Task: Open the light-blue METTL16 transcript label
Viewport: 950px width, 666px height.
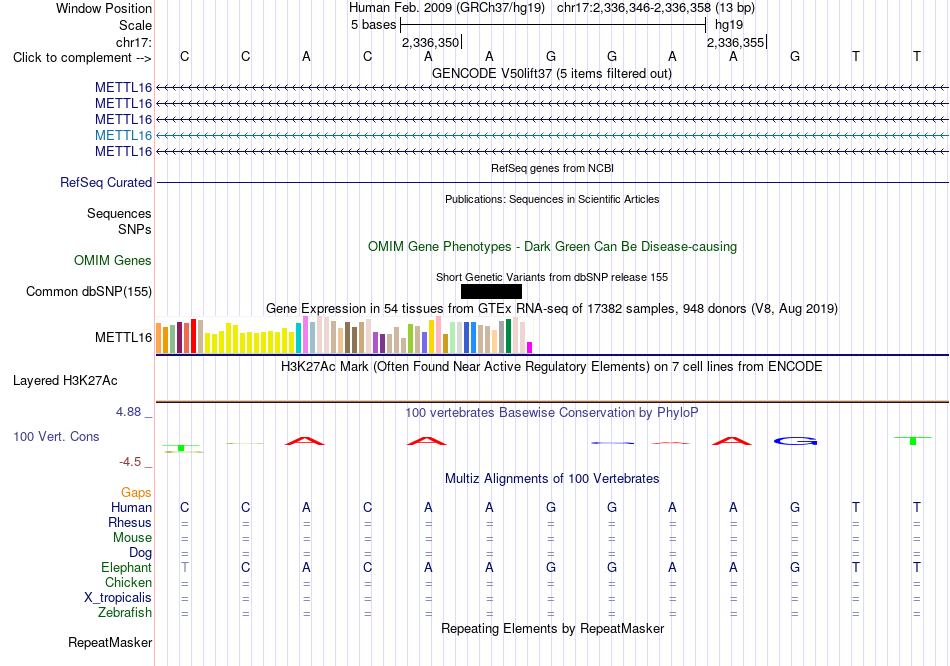Action: 123,135
